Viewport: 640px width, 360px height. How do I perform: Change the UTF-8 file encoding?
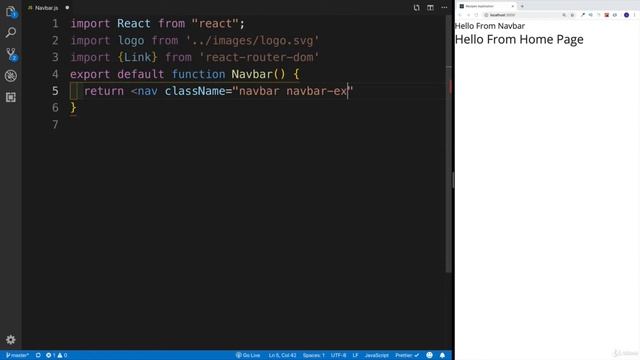[338, 355]
